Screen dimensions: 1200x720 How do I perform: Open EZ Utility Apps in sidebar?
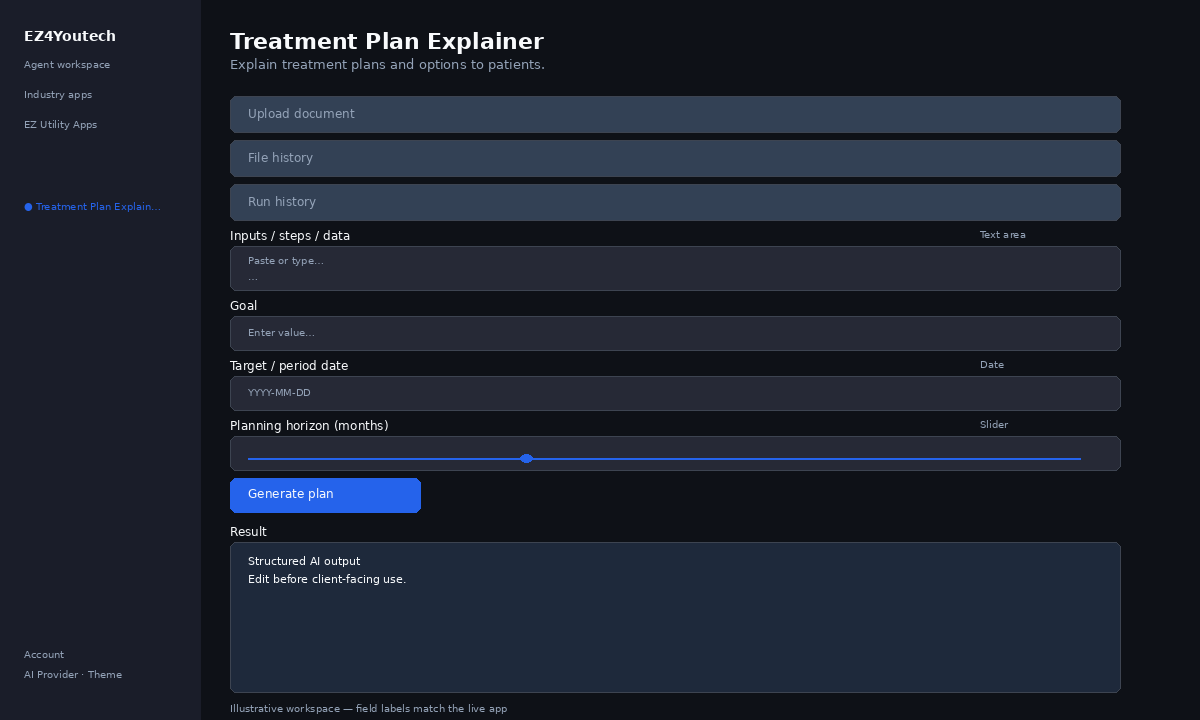coord(60,125)
